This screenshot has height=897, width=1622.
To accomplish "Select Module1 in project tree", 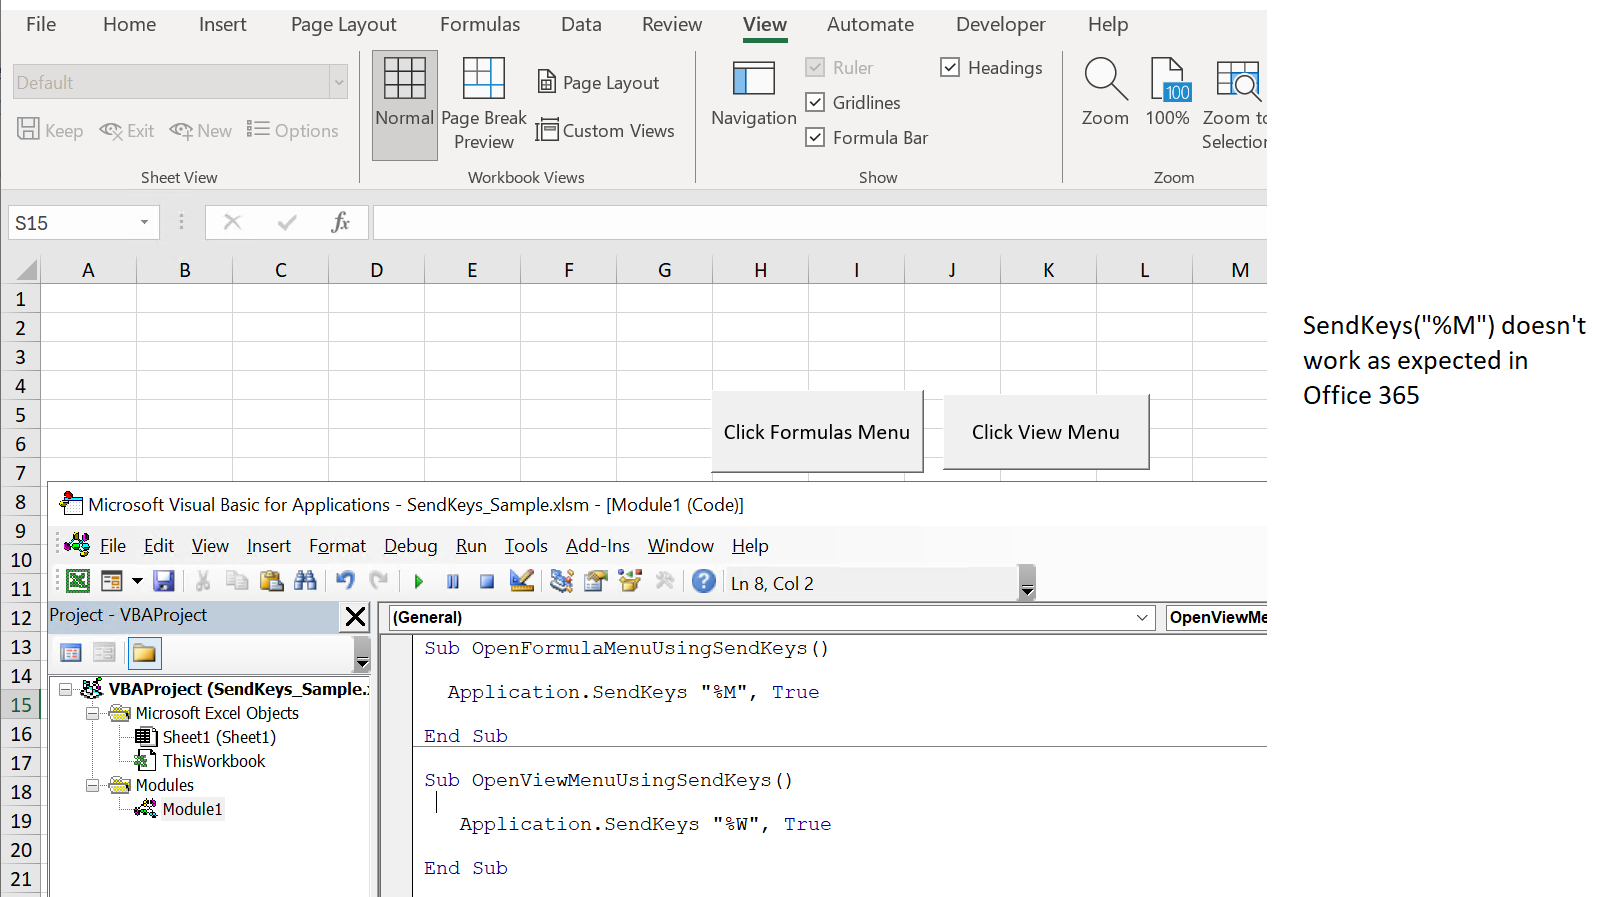I will pyautogui.click(x=192, y=809).
